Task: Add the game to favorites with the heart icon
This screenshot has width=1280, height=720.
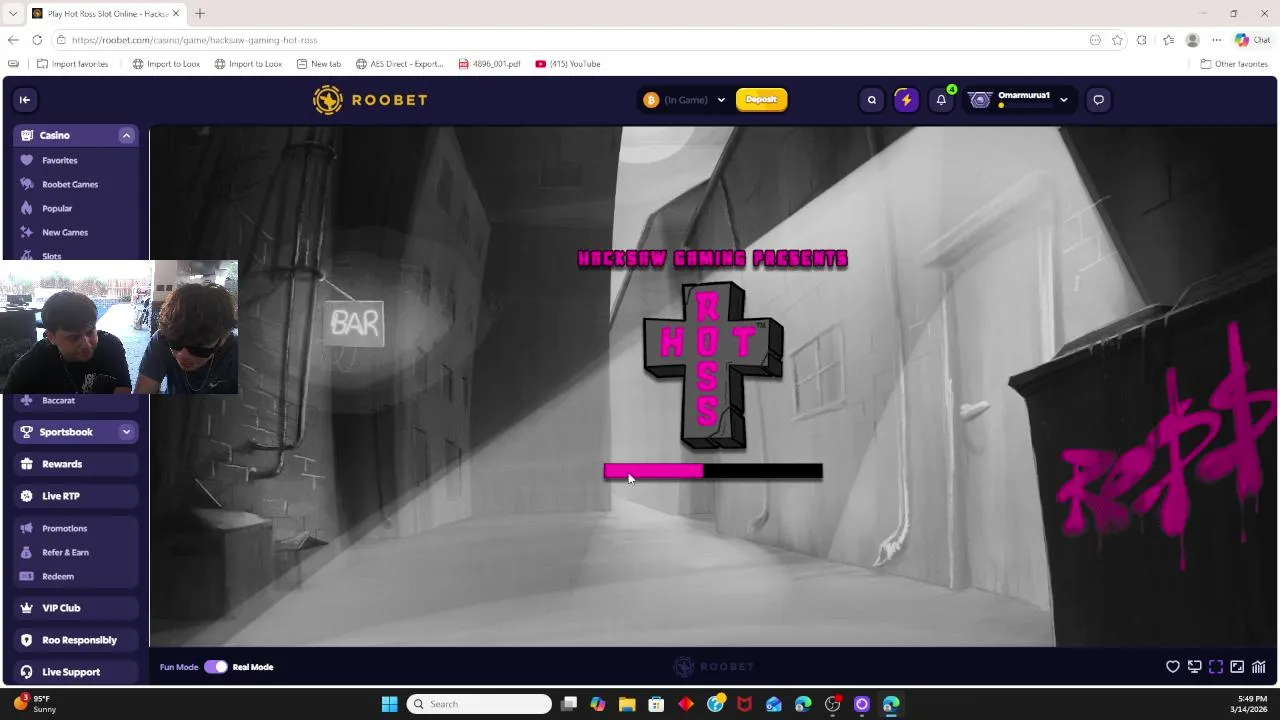Action: point(1173,667)
